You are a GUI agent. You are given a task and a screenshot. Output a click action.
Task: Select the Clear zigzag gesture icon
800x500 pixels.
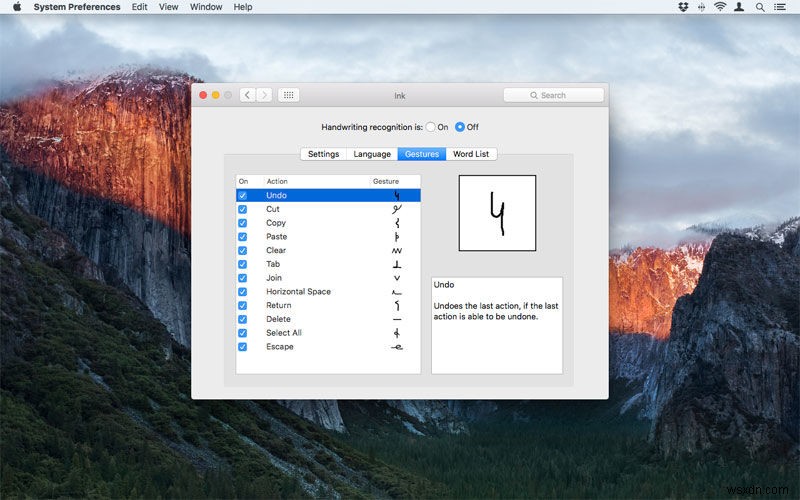pos(397,251)
